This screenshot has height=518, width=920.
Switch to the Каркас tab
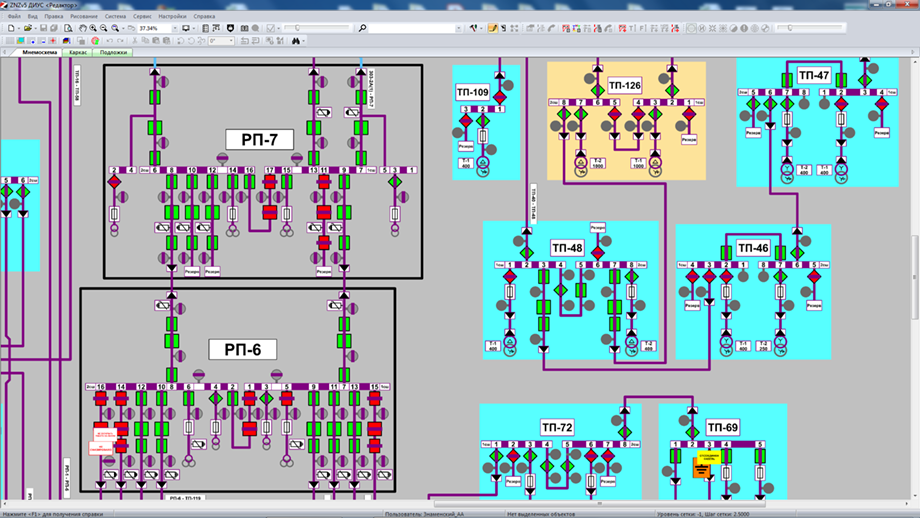[x=77, y=52]
